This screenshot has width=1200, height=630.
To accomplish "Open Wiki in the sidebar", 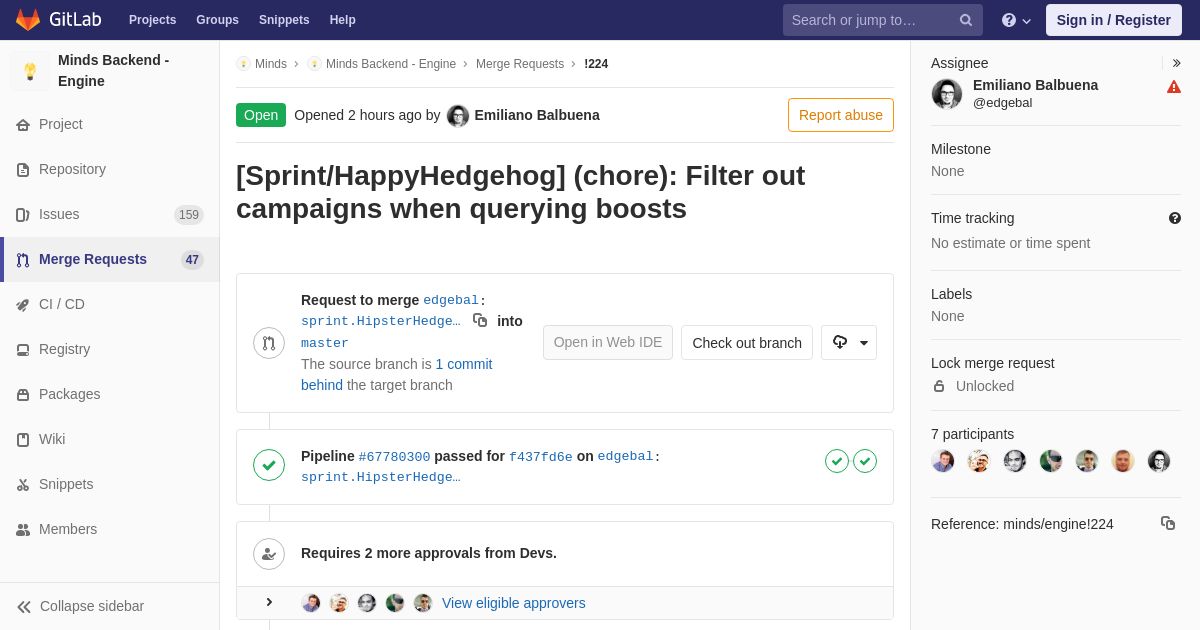I will click(x=110, y=439).
